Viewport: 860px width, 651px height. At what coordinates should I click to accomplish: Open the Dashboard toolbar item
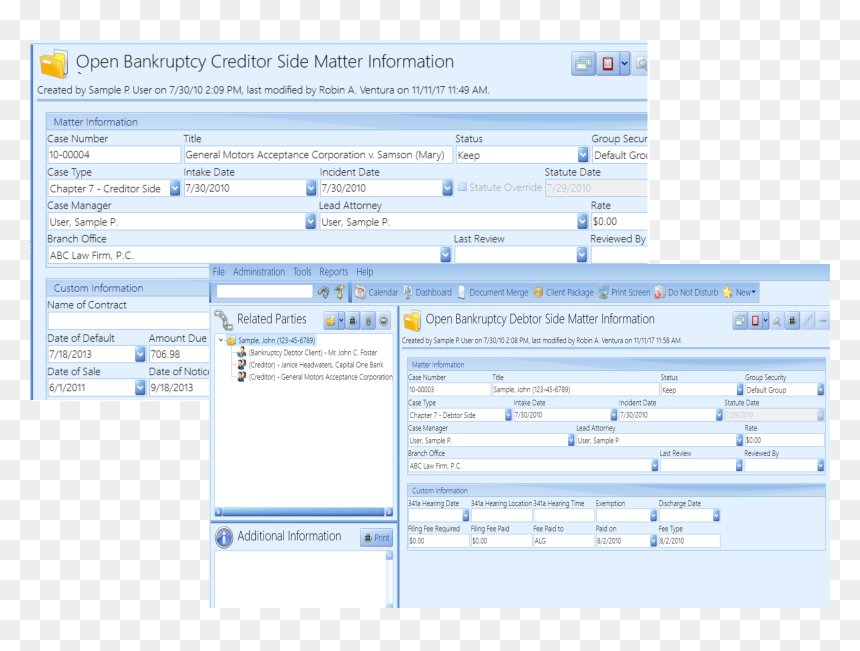point(428,292)
